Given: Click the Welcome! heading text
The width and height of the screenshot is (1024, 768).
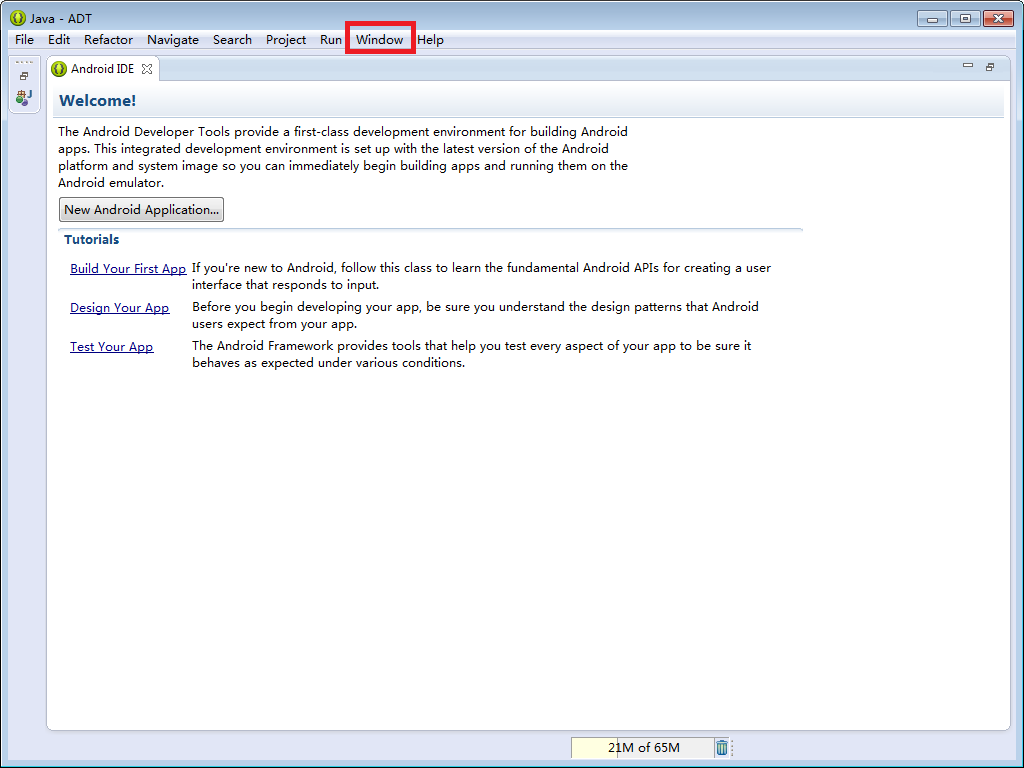Looking at the screenshot, I should coord(97,101).
